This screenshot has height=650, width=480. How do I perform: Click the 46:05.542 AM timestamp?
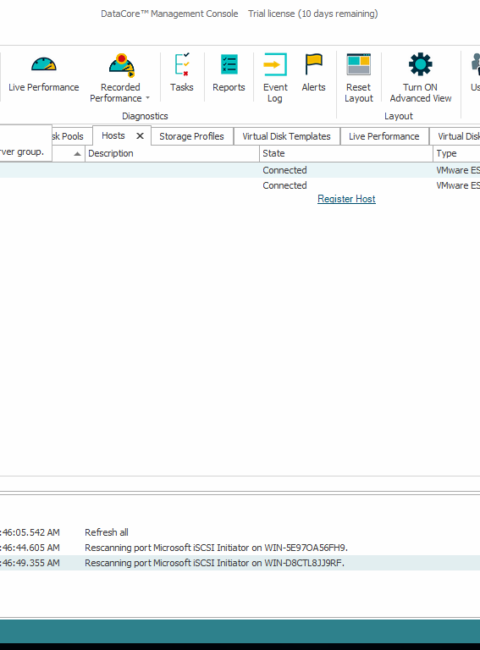coord(30,532)
